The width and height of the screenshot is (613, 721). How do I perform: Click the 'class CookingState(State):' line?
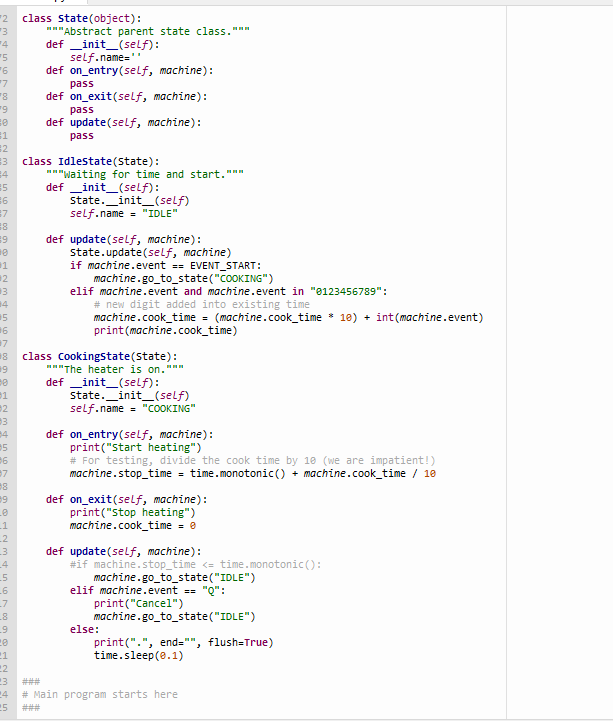[99, 357]
